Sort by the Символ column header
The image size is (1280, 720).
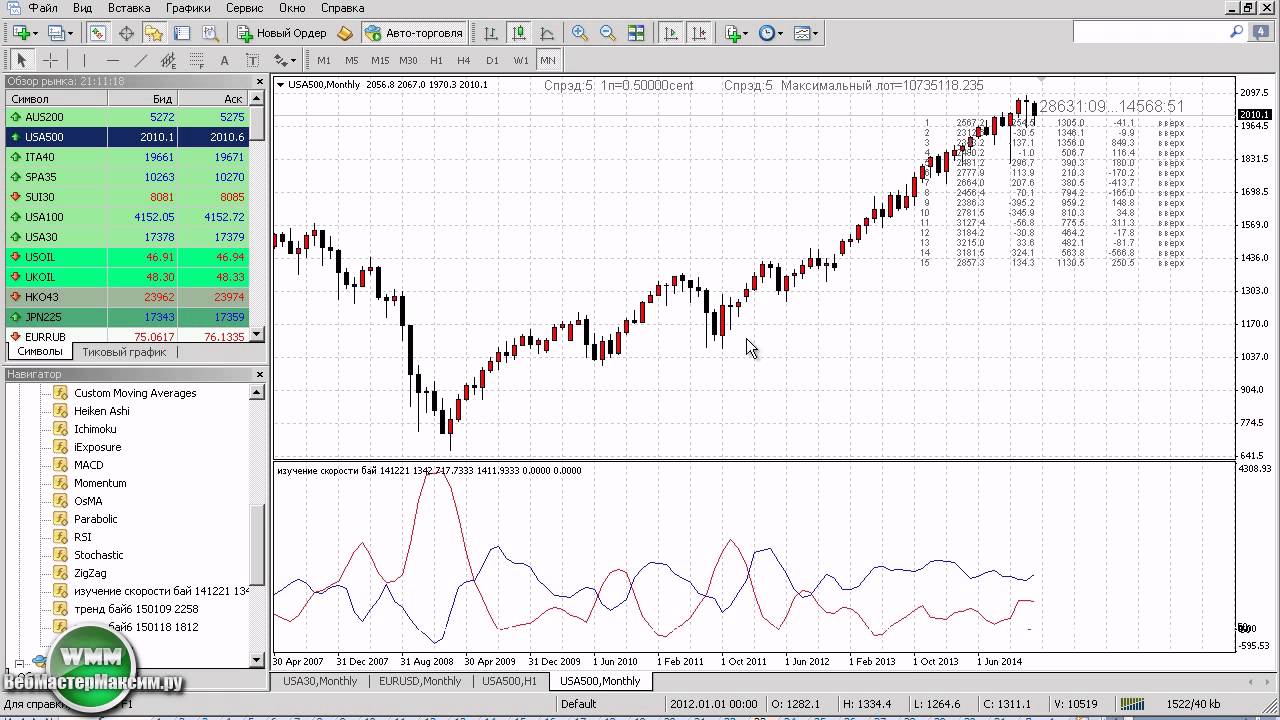coord(57,99)
